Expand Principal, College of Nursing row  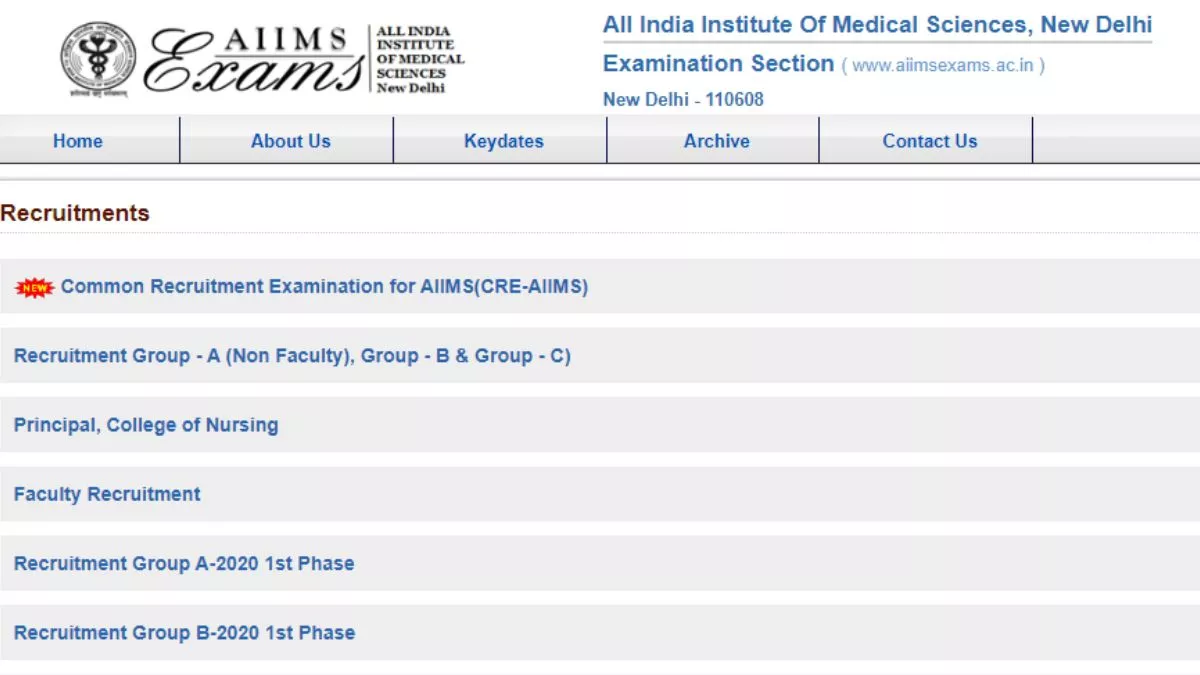(600, 424)
